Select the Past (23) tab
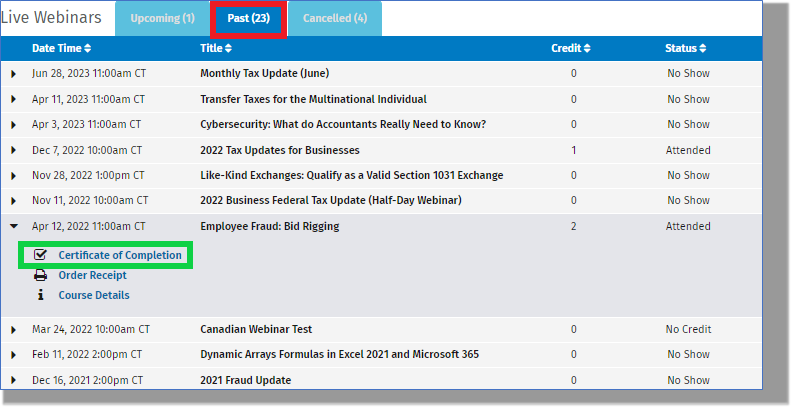Screen dimensions: 792x408 click(249, 18)
